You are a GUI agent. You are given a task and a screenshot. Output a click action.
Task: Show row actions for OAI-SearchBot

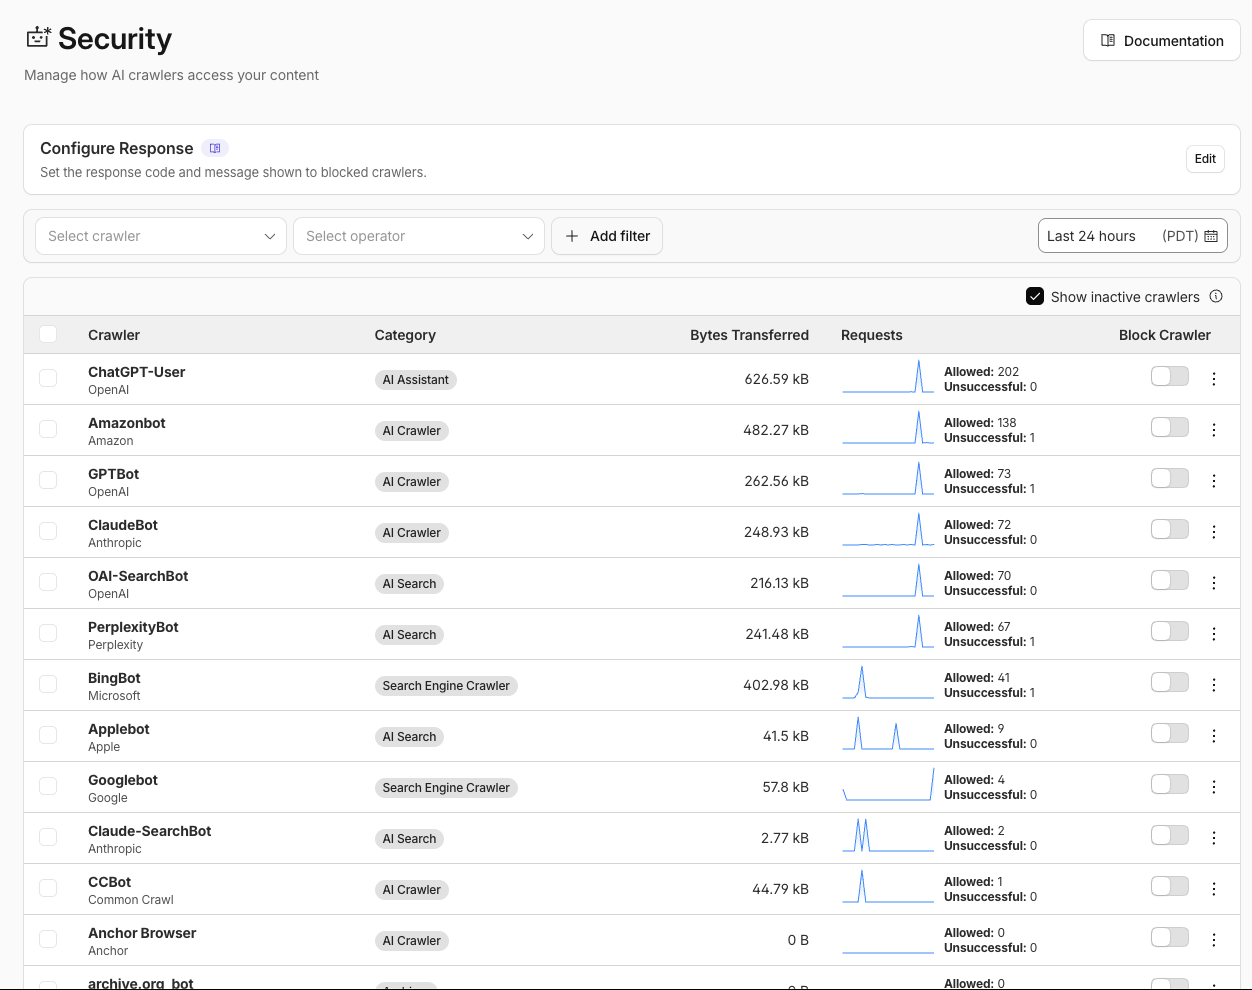point(1214,583)
